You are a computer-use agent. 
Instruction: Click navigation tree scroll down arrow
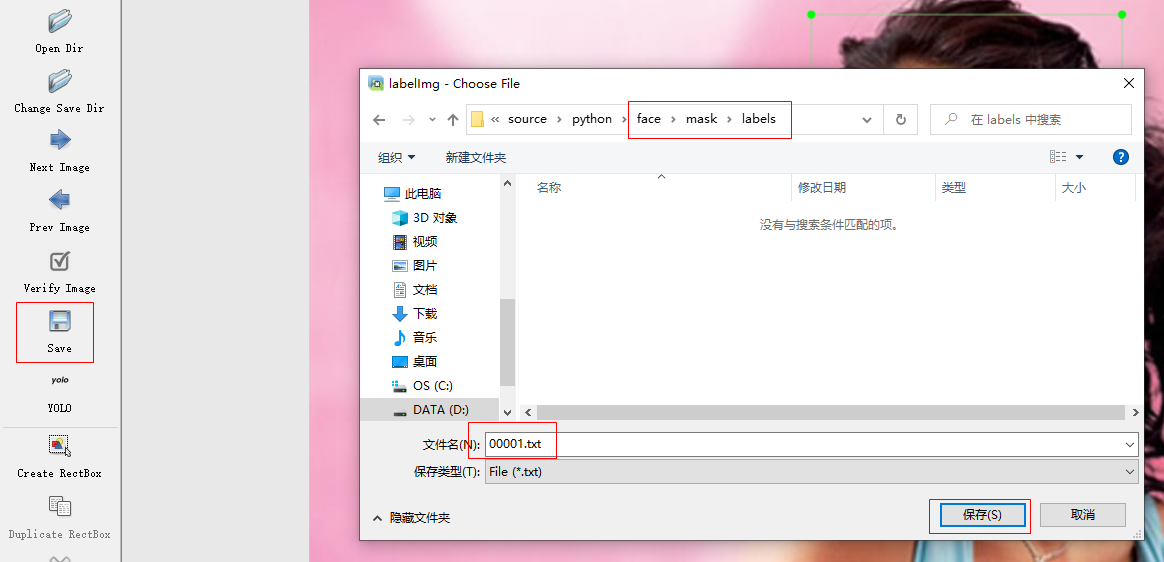(x=508, y=411)
